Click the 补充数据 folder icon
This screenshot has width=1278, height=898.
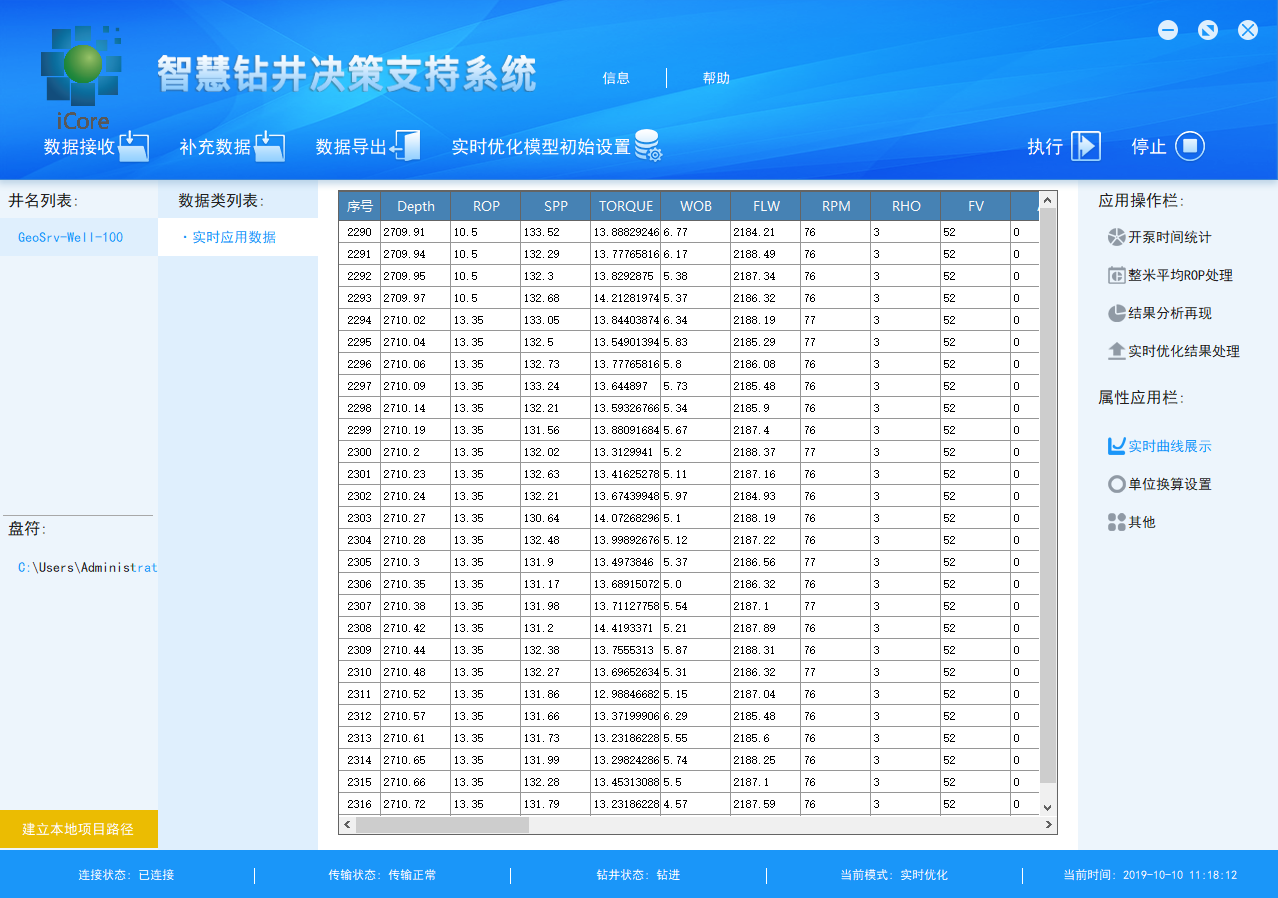[x=270, y=146]
